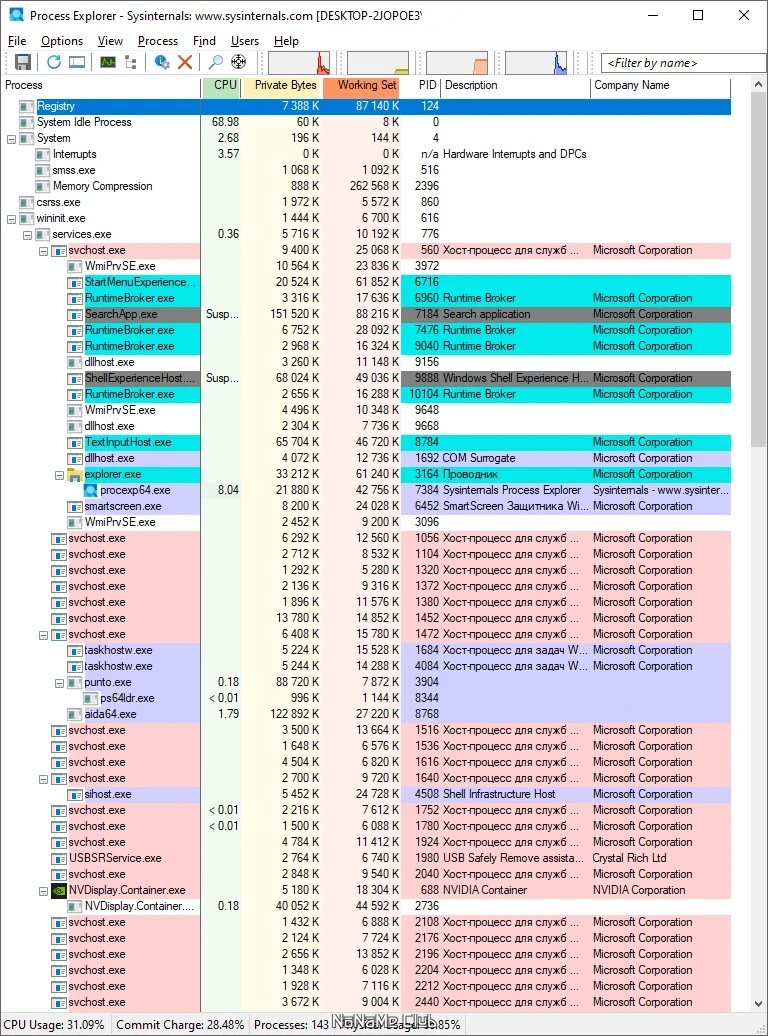Collapse the wininit.exe tree node

point(11,219)
